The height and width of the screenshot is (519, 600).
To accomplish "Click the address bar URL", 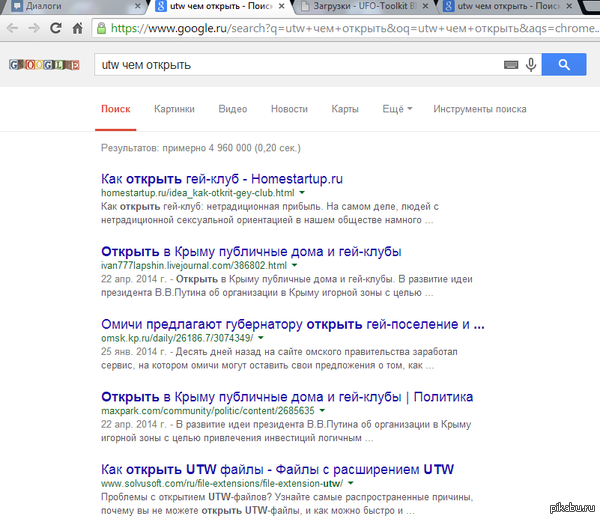I will click(354, 28).
